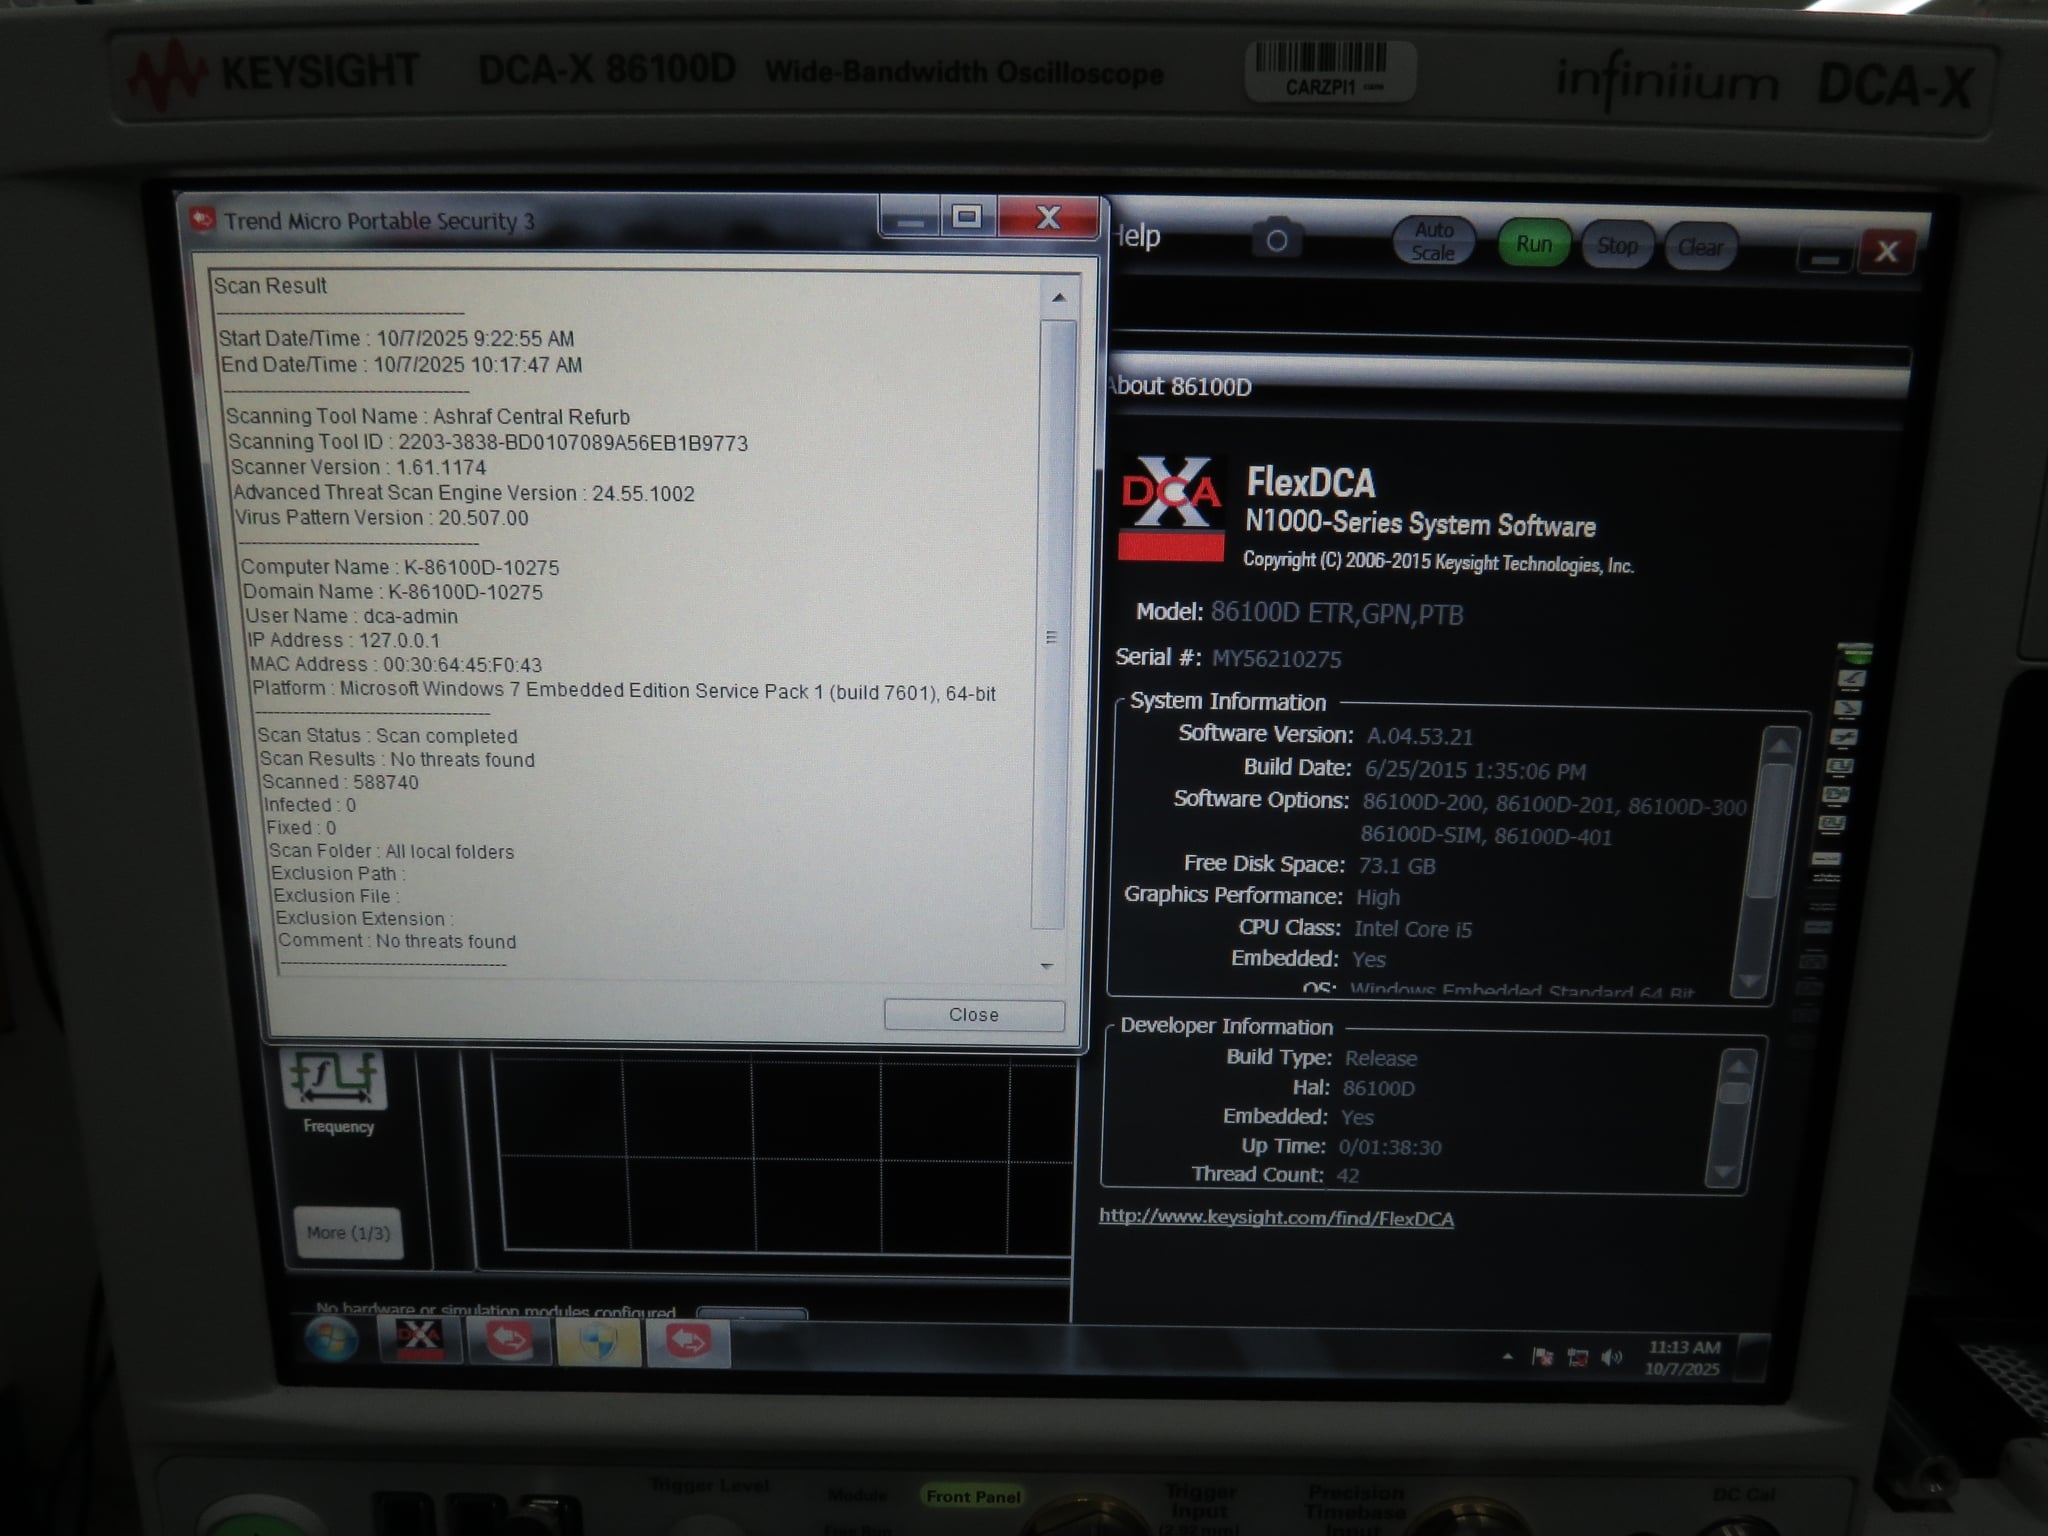Click the 'Scan Status : Scan completed' line

tap(387, 735)
